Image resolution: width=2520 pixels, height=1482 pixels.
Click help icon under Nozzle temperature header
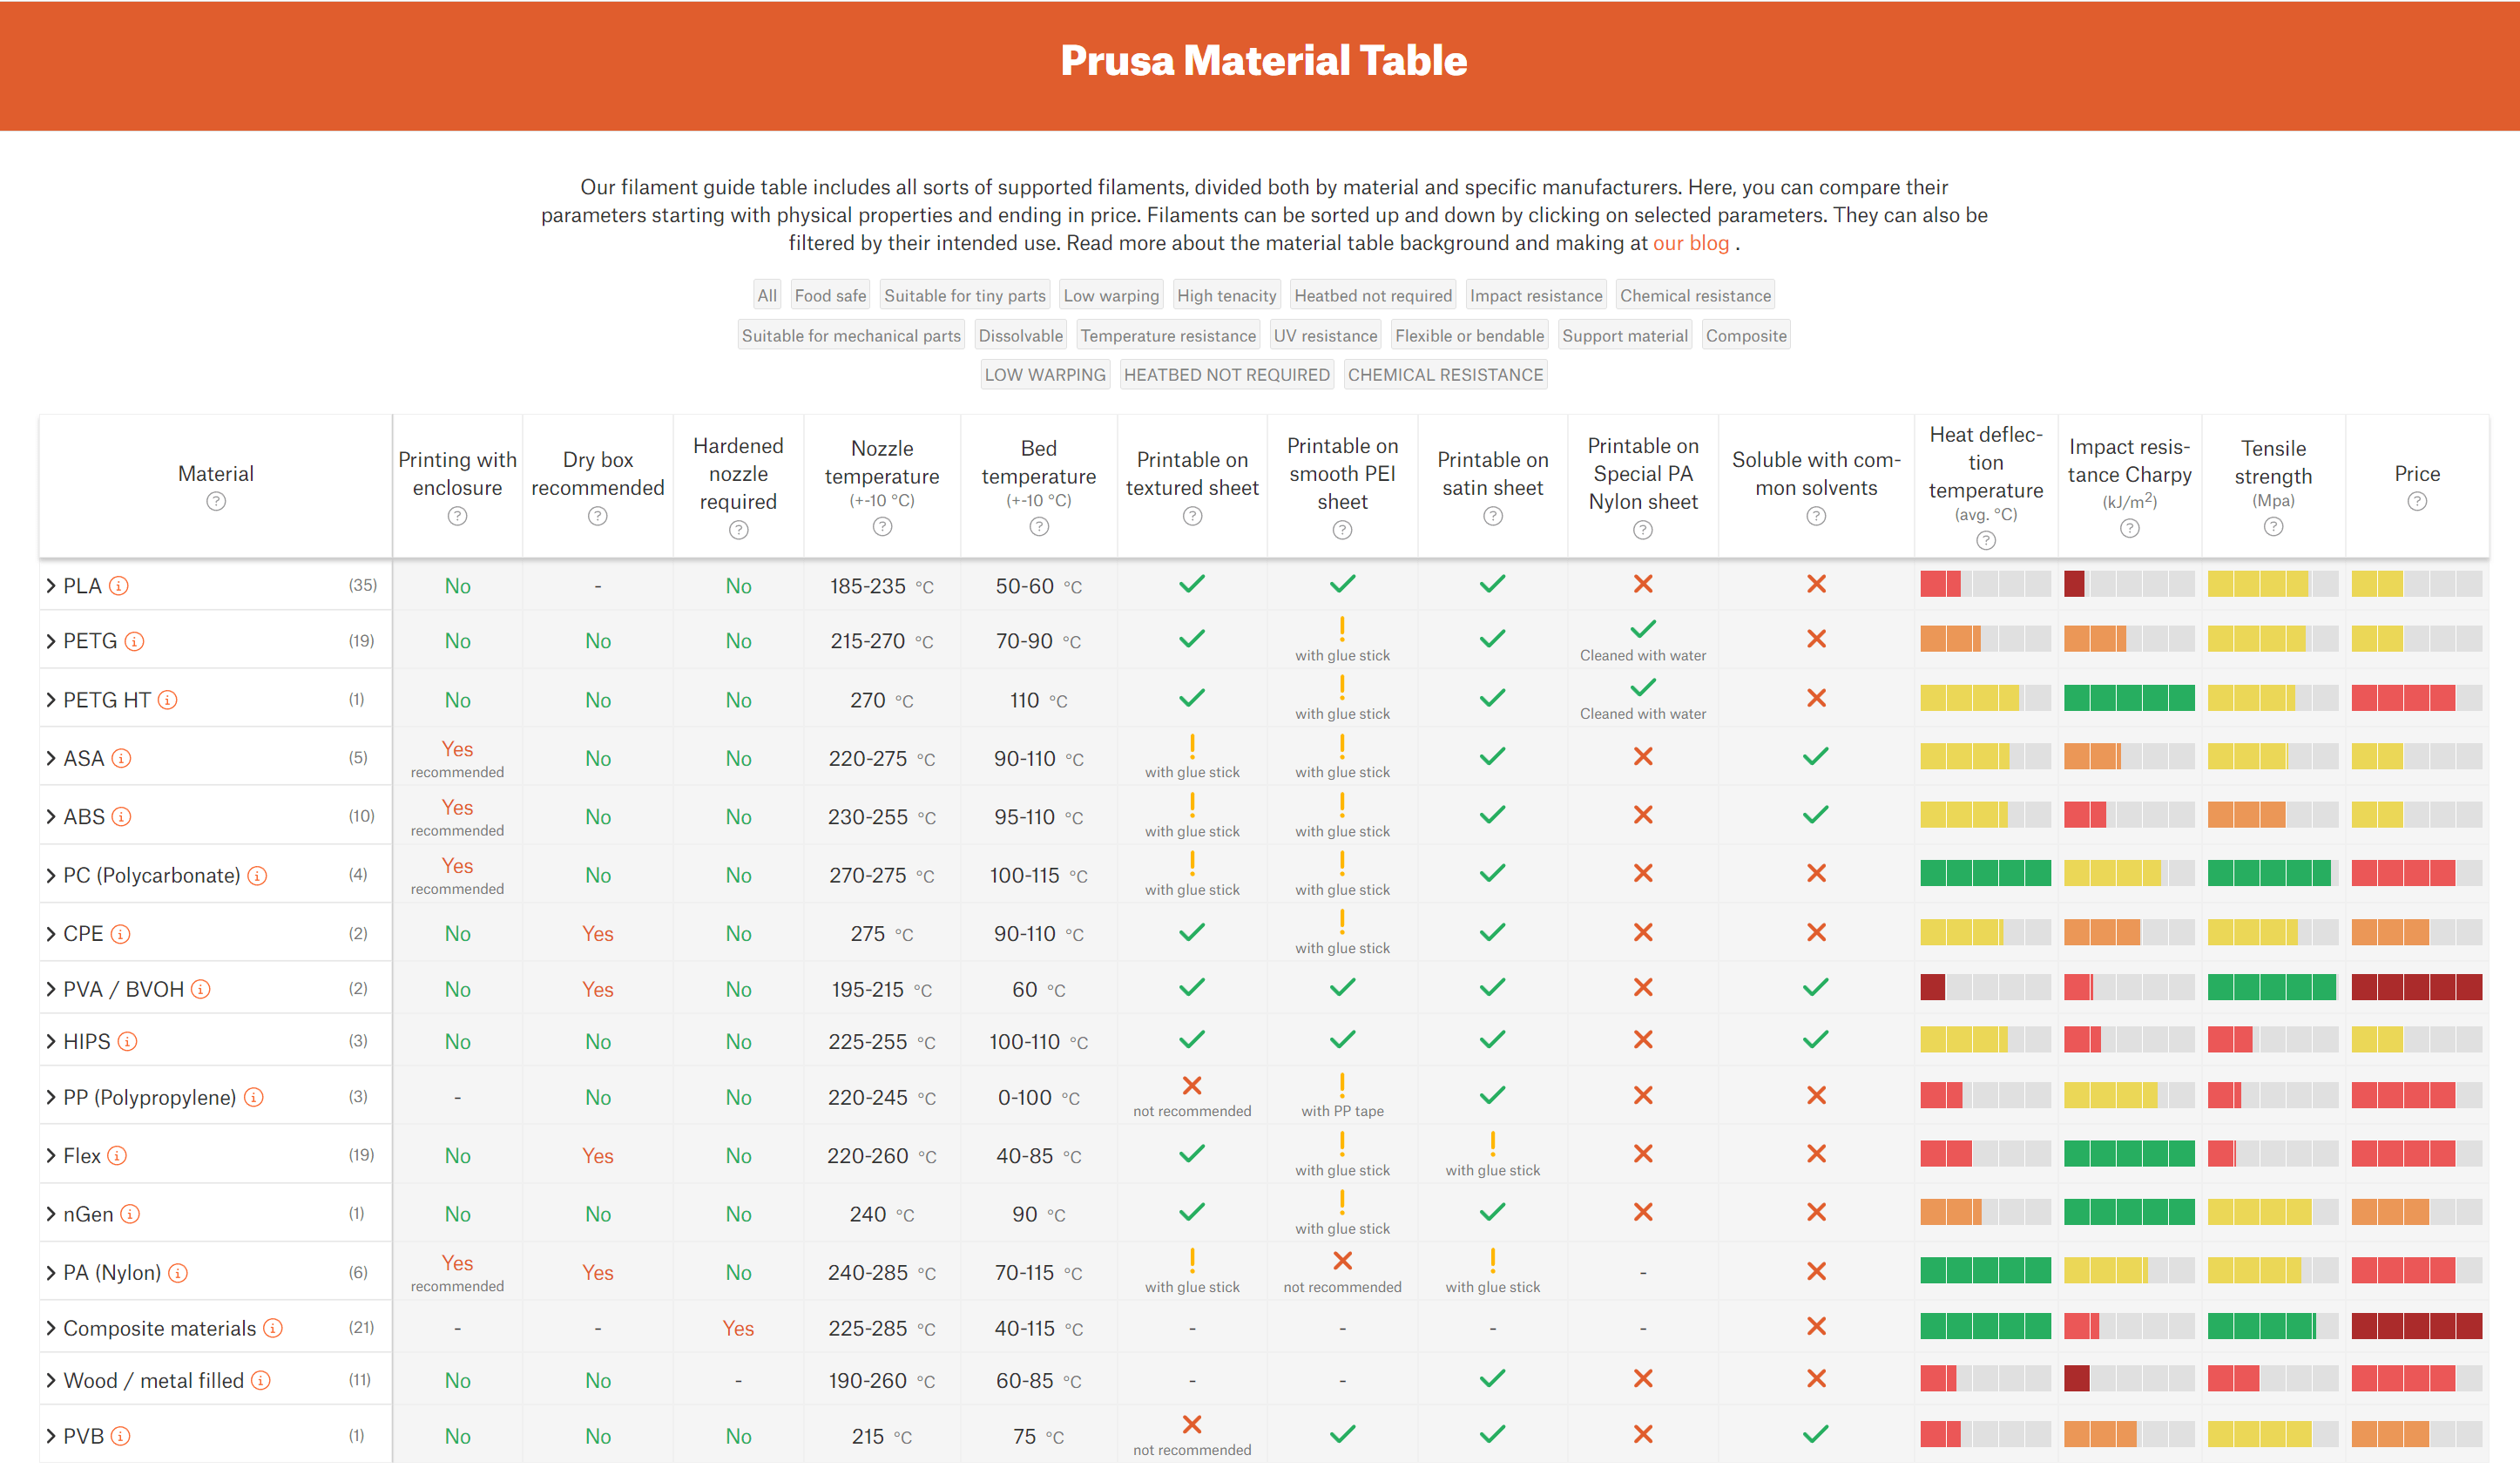pos(881,527)
